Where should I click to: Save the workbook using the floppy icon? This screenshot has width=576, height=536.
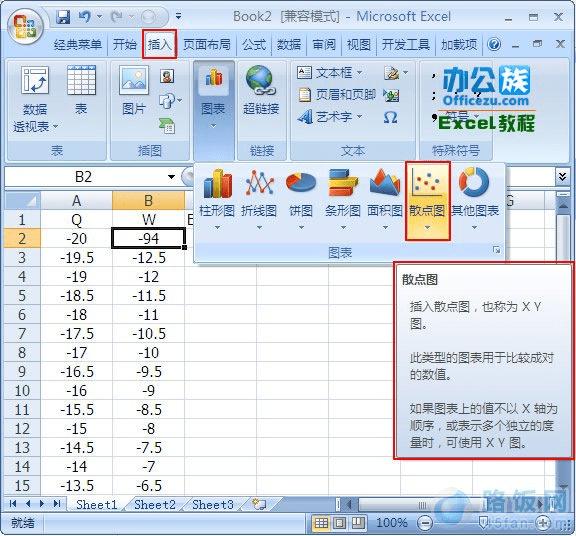click(x=63, y=17)
